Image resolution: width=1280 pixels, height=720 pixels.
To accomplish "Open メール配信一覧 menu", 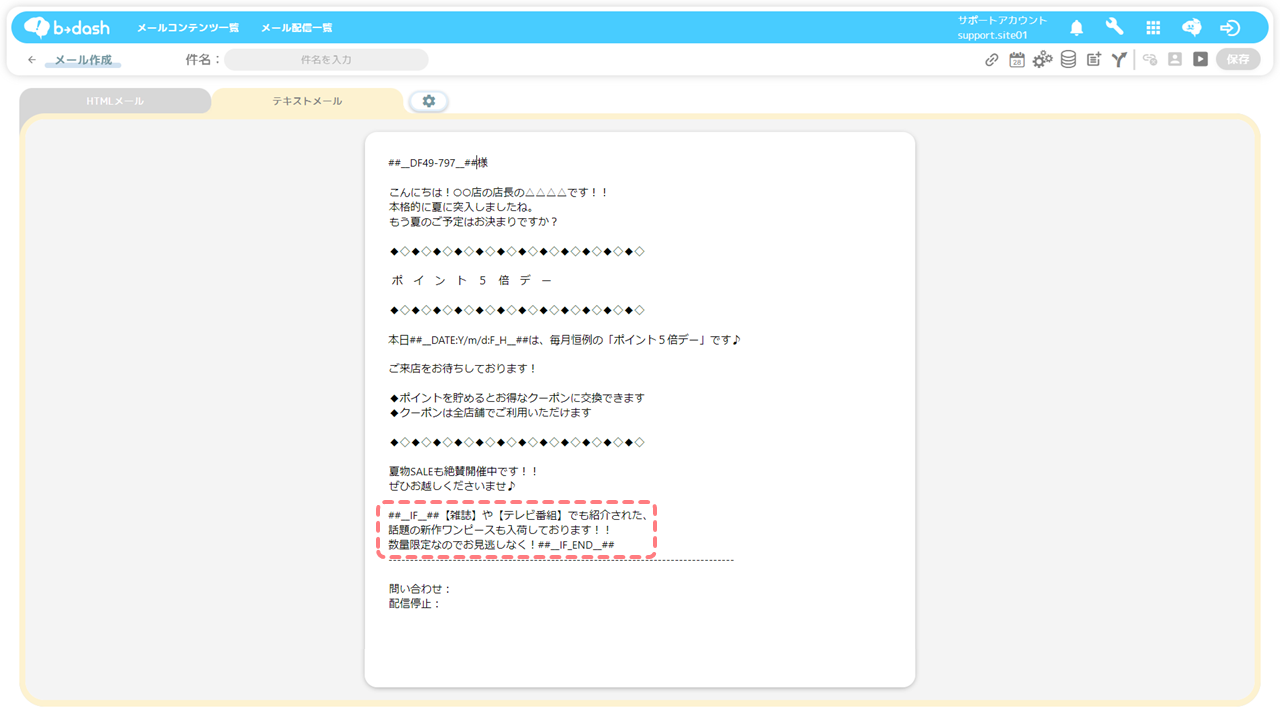I will (x=297, y=28).
